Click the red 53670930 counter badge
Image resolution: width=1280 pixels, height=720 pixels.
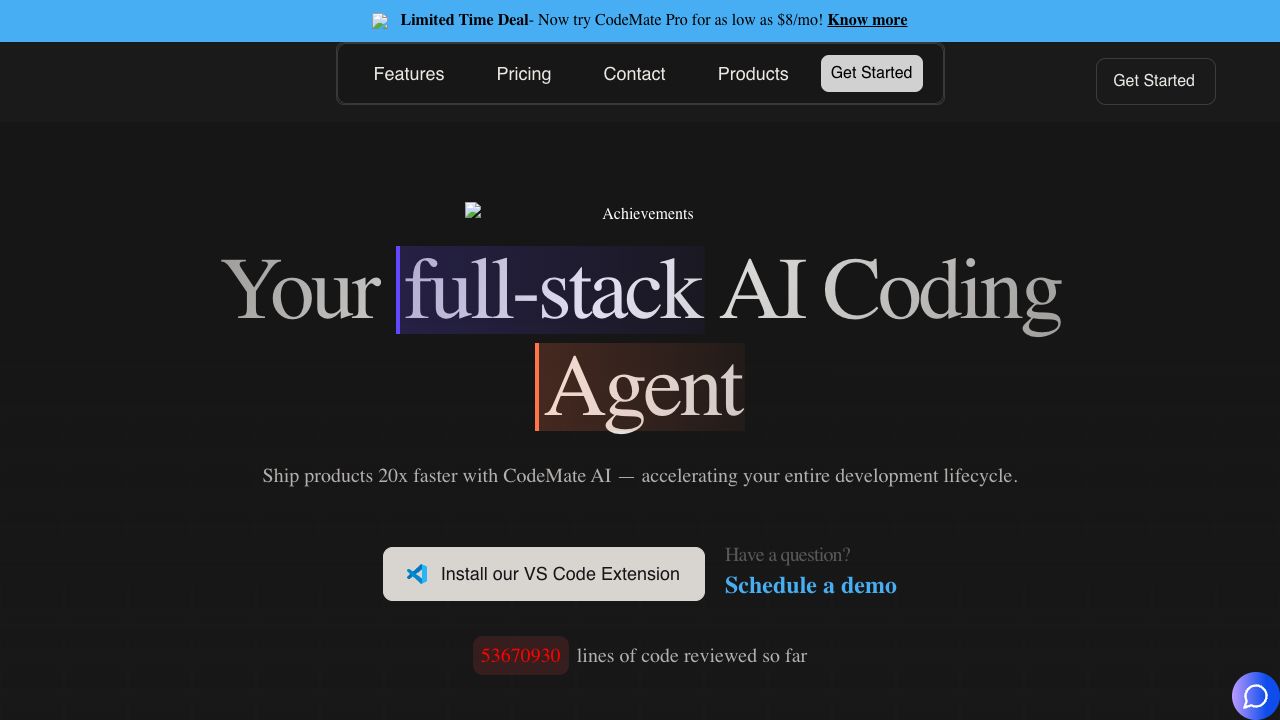click(x=520, y=656)
